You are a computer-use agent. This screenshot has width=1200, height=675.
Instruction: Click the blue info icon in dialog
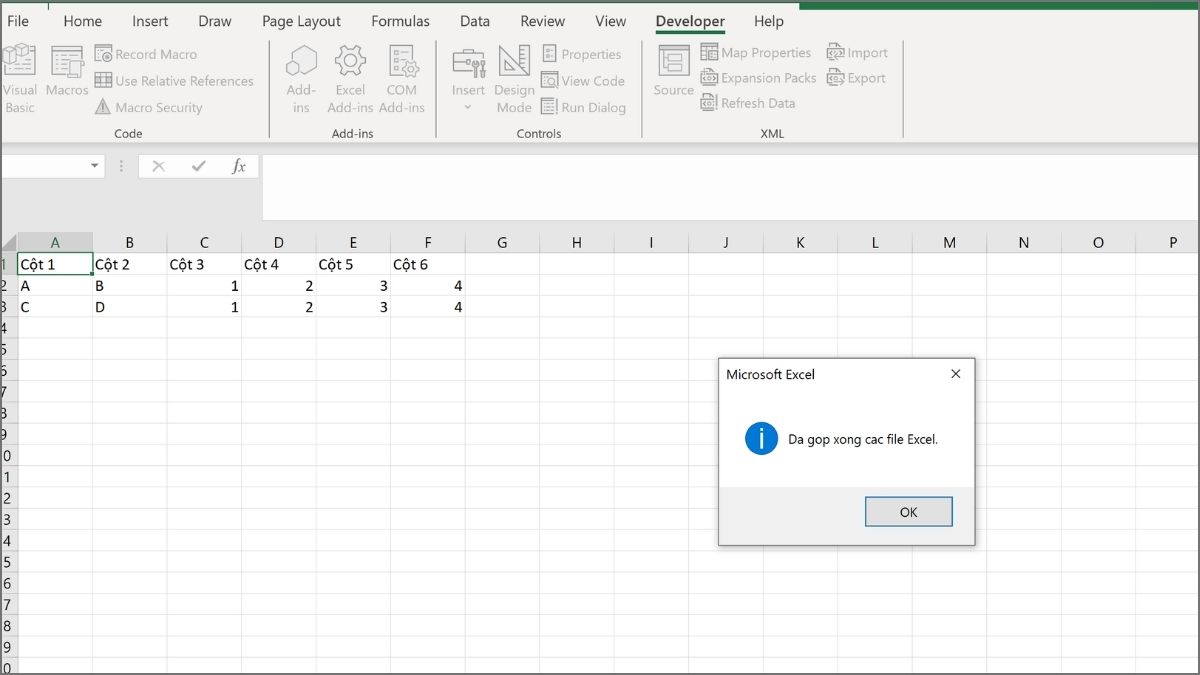tap(761, 438)
